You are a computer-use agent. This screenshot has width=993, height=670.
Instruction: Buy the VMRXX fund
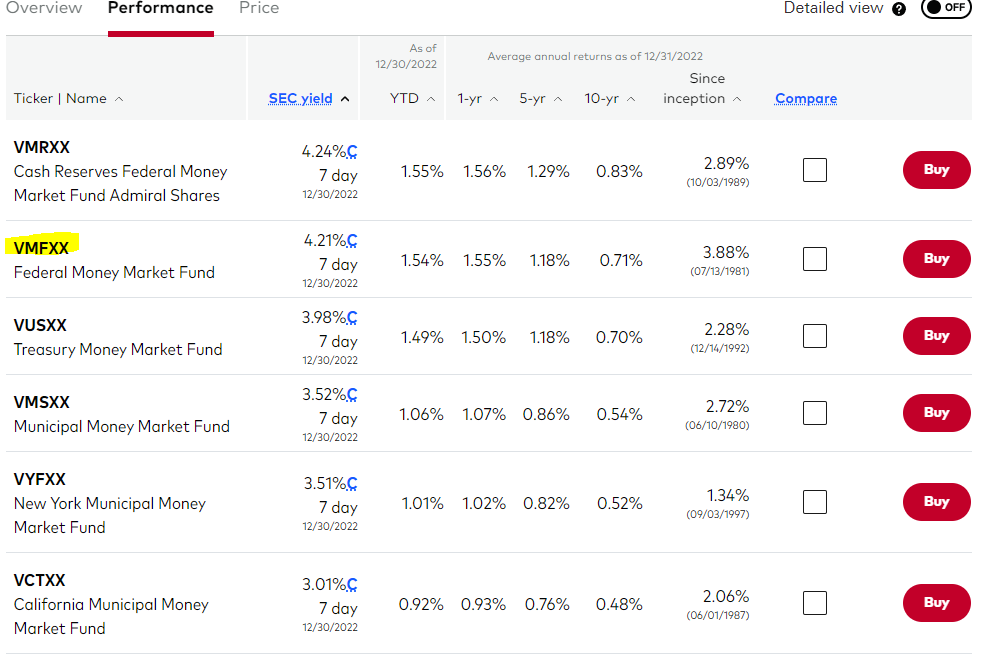(x=937, y=170)
